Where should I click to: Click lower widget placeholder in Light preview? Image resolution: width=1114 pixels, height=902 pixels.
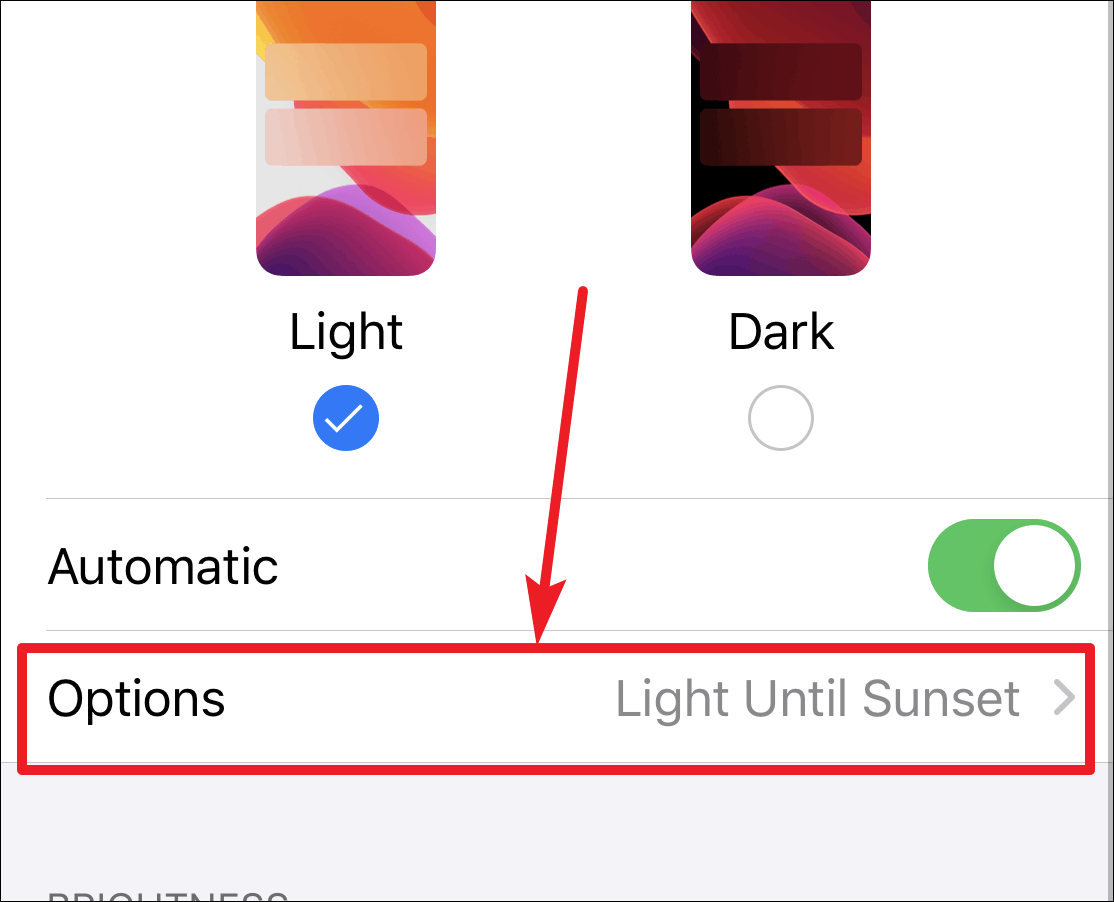click(x=346, y=137)
